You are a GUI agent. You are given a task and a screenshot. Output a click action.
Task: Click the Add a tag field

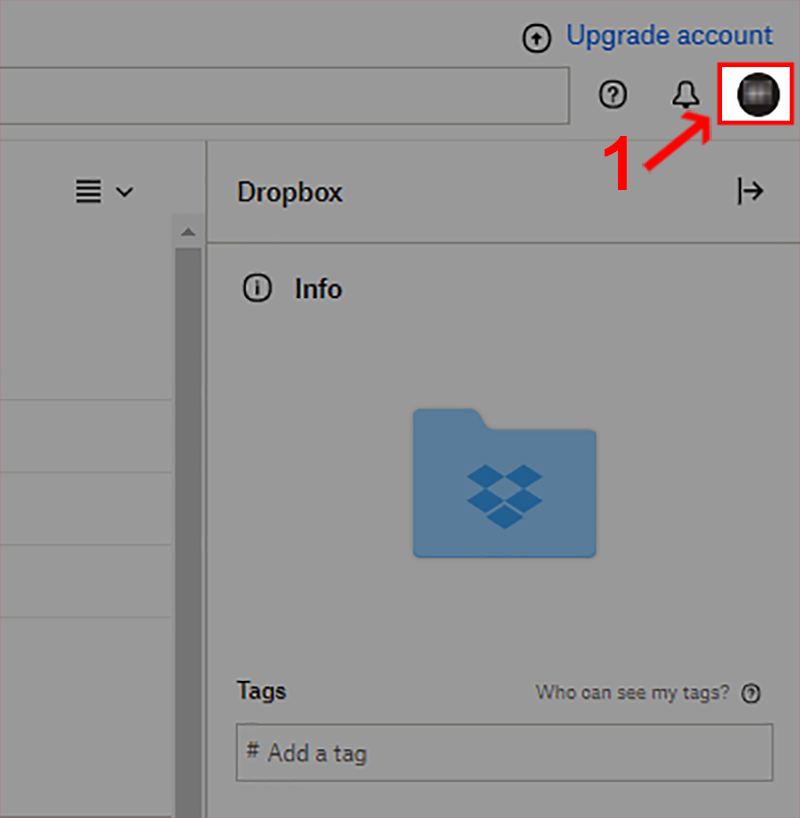[x=504, y=752]
